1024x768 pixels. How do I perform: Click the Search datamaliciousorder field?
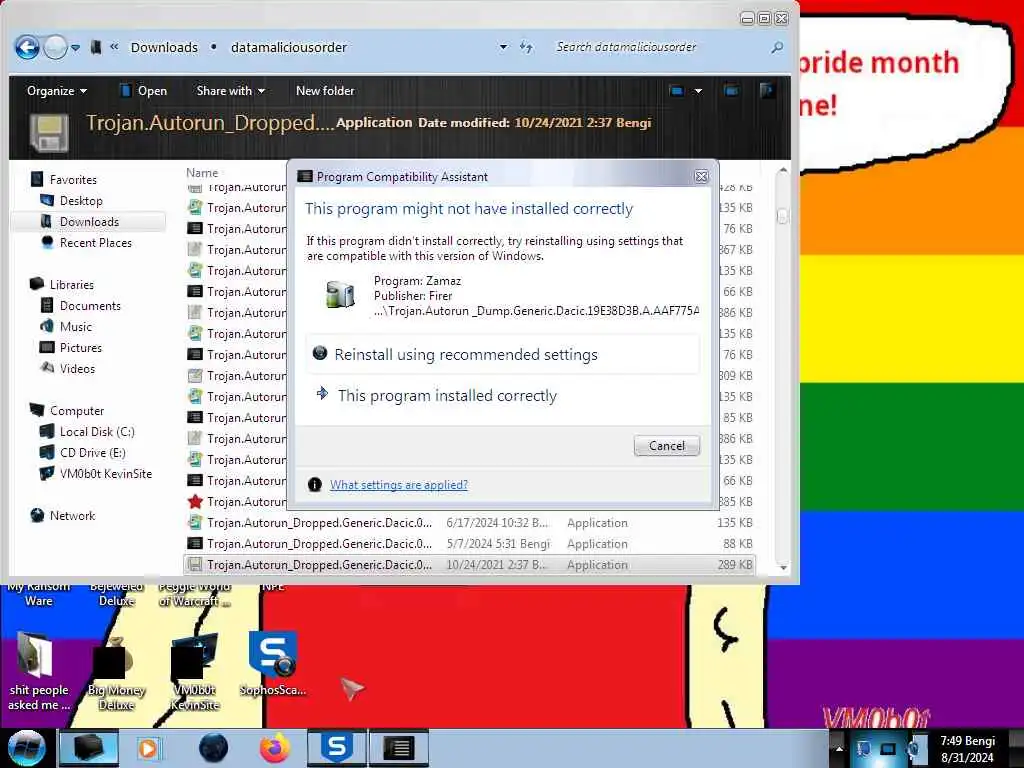tap(658, 47)
